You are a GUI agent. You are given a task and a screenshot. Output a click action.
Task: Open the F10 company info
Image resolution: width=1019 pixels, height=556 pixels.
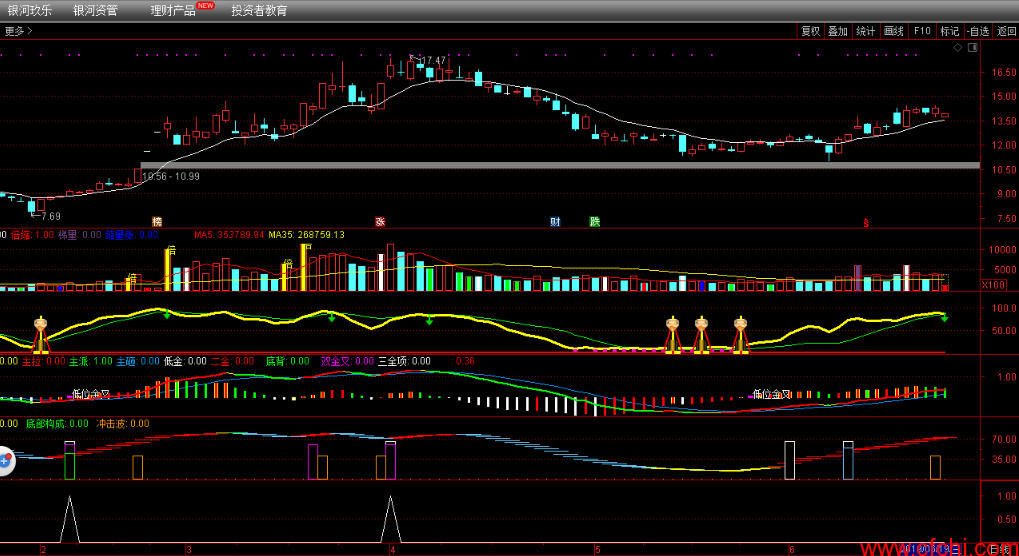tap(922, 31)
